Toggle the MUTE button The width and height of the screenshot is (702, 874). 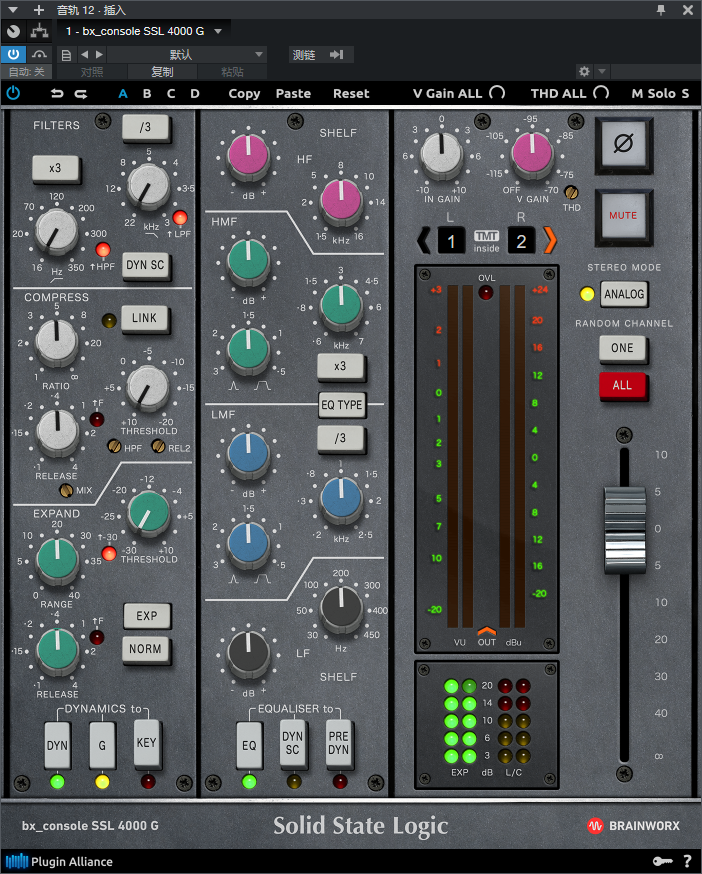tap(623, 216)
